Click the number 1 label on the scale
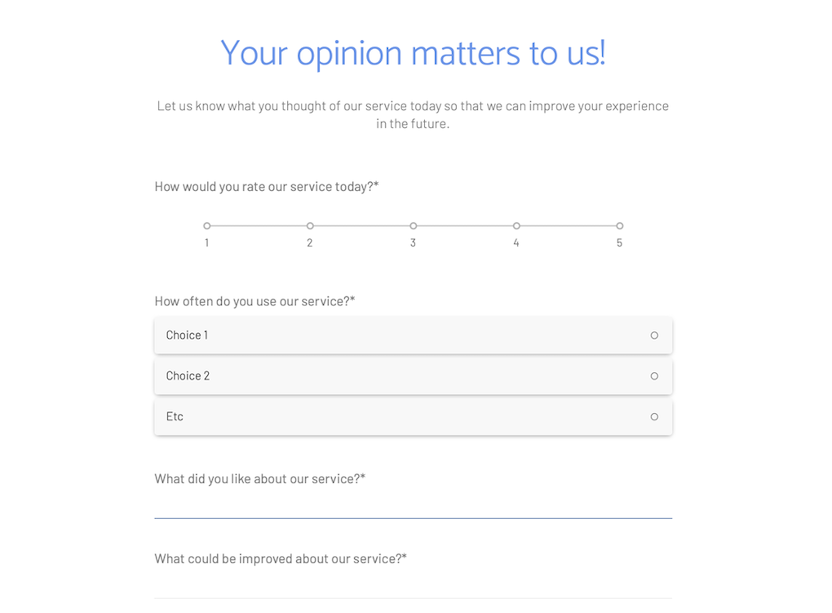832x613 pixels. click(207, 242)
